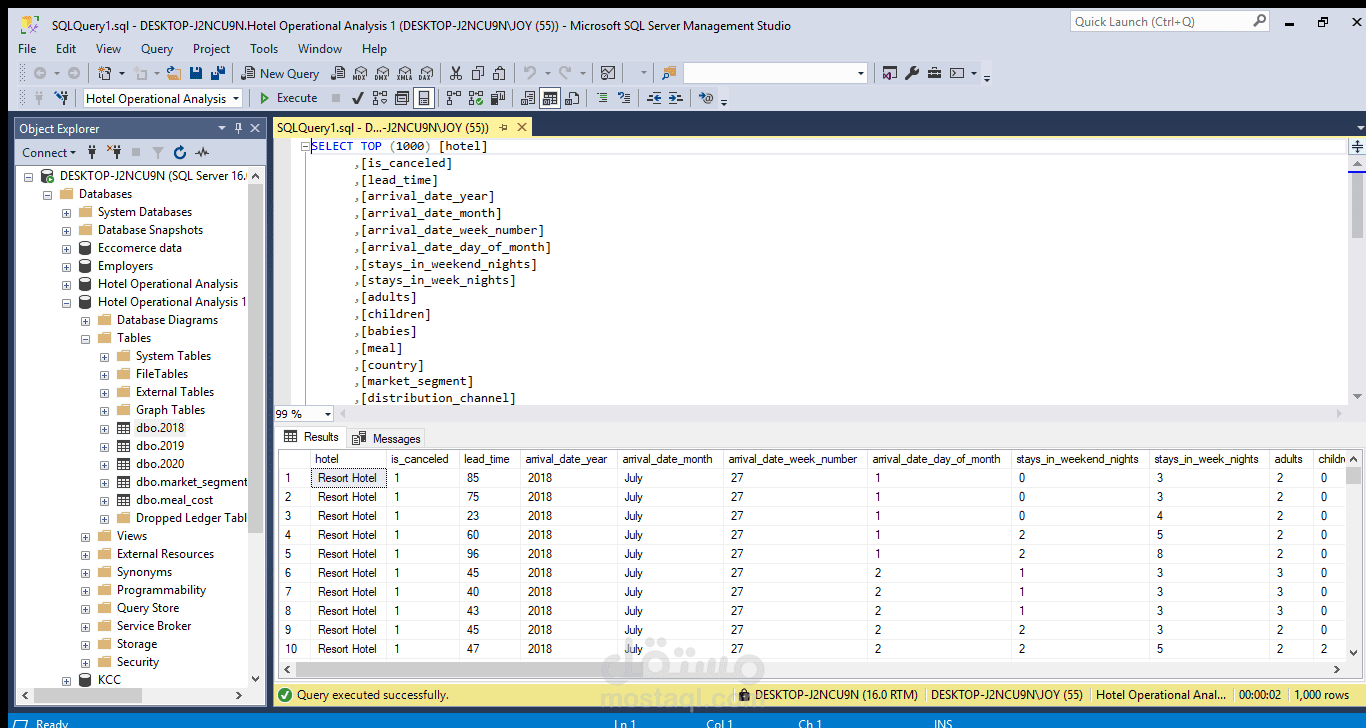Toggle Include Actual Execution Plan
1366x728 pixels.
(454, 98)
